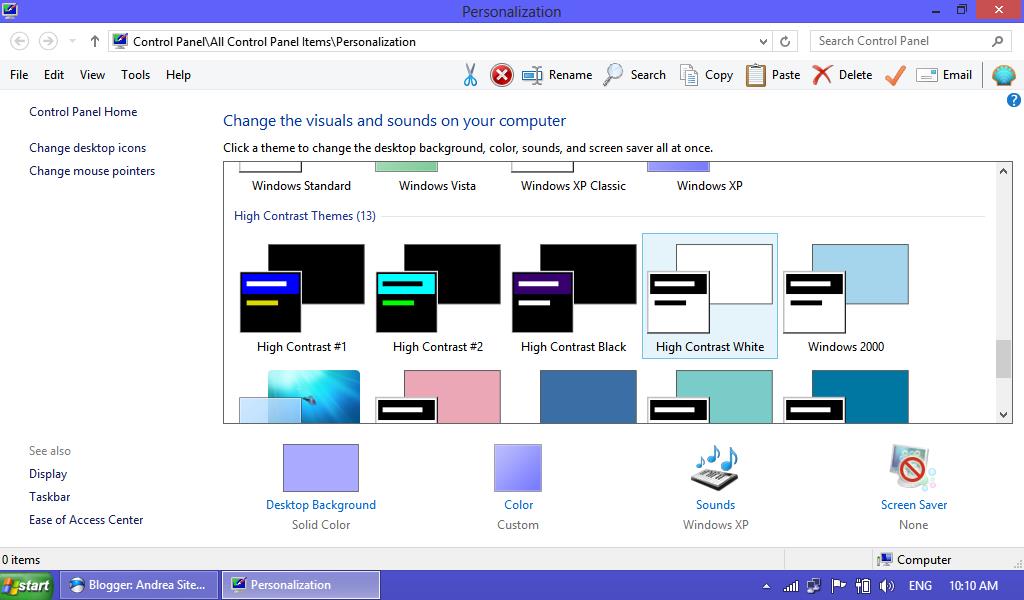Open the Sounds settings icon
1024x600 pixels.
tap(715, 468)
